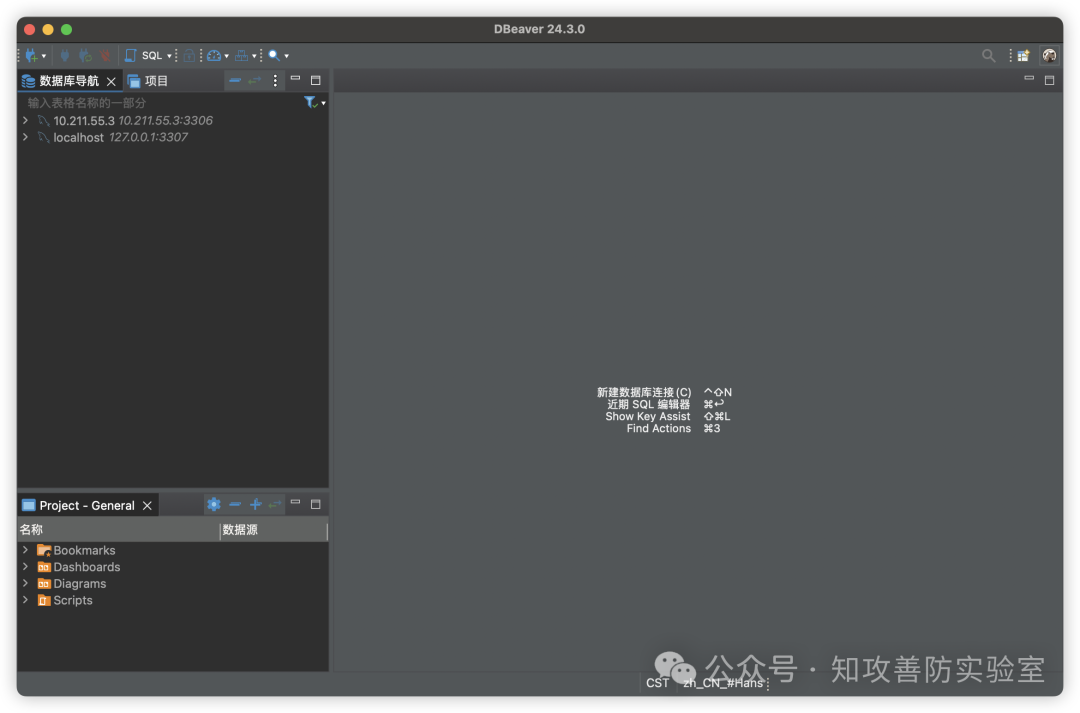
Task: Select the Dashboards folder
Action: (x=79, y=567)
